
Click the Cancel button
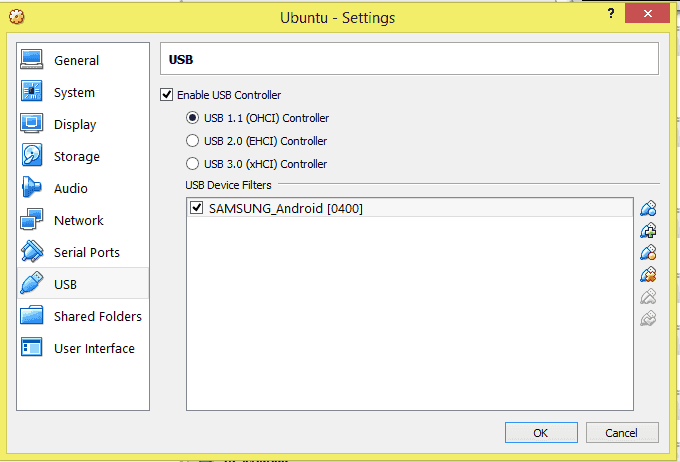click(x=622, y=433)
